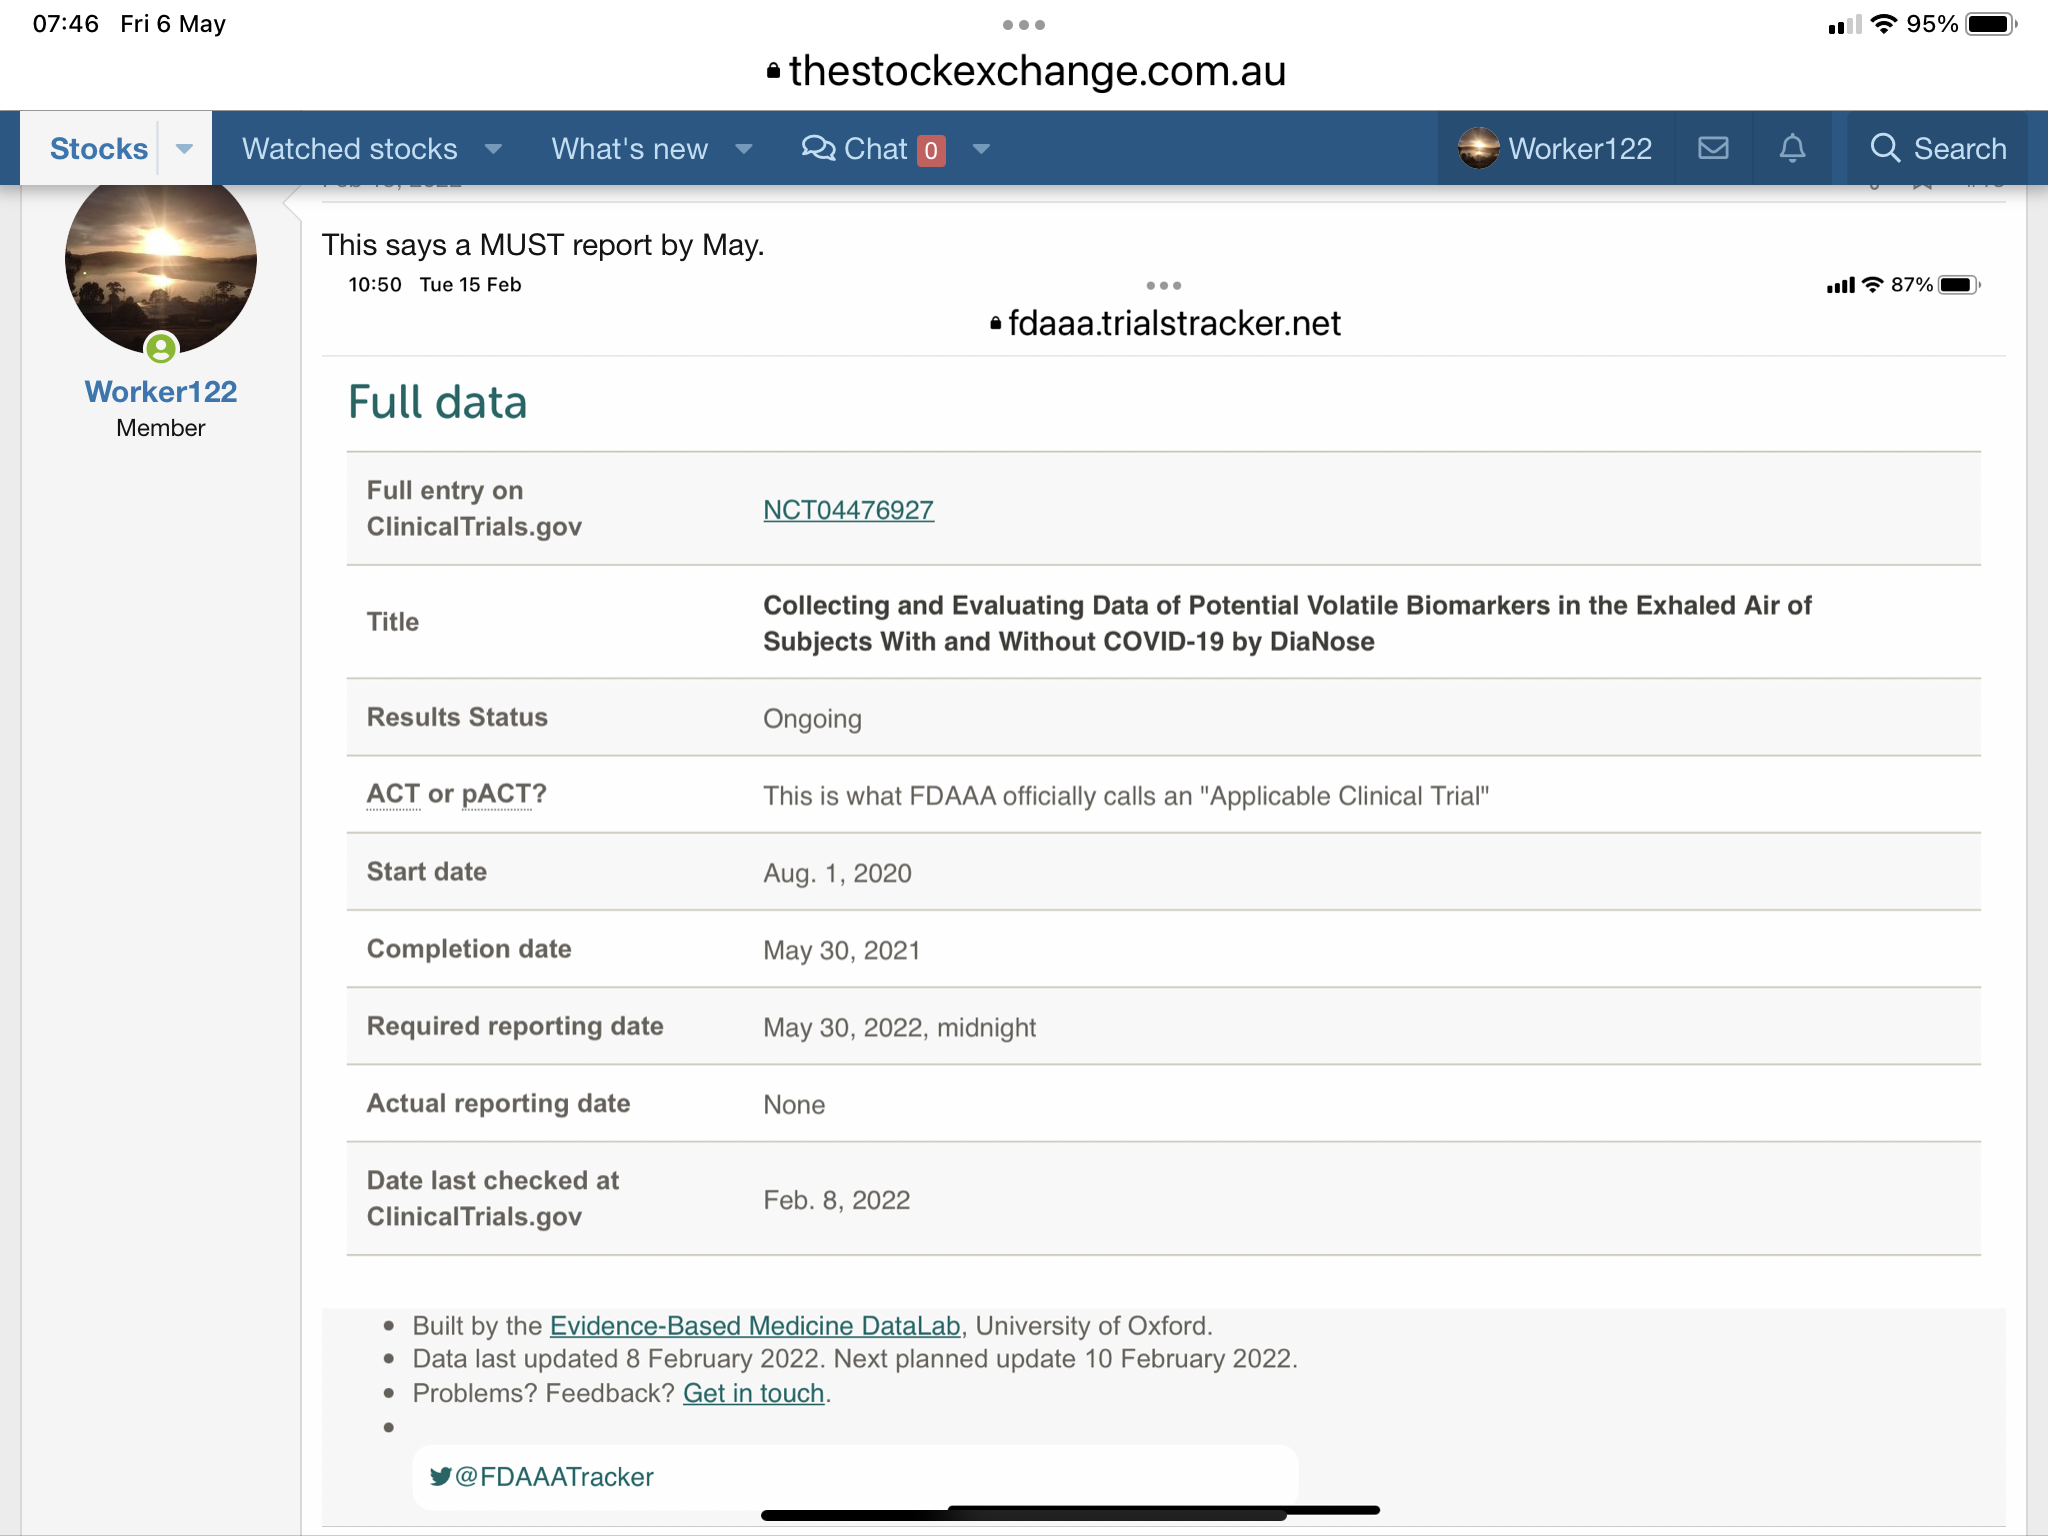Expand the What's new dropdown arrow
The height and width of the screenshot is (1536, 2048).
point(743,149)
